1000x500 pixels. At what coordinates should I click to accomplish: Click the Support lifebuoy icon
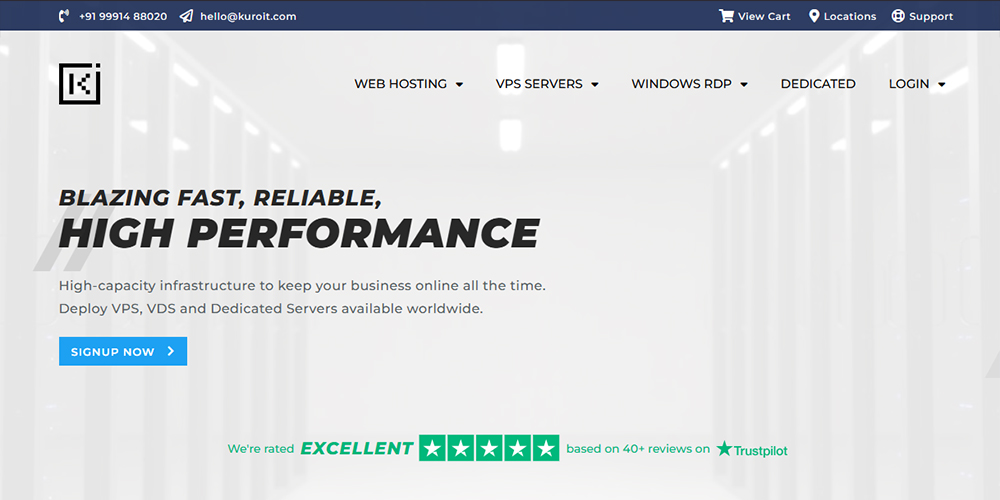tap(898, 16)
